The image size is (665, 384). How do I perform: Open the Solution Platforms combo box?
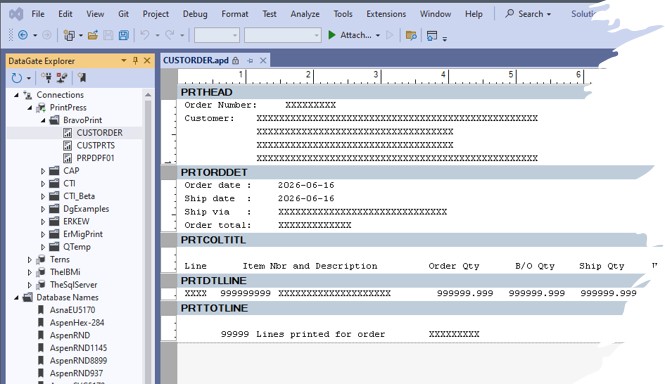282,35
